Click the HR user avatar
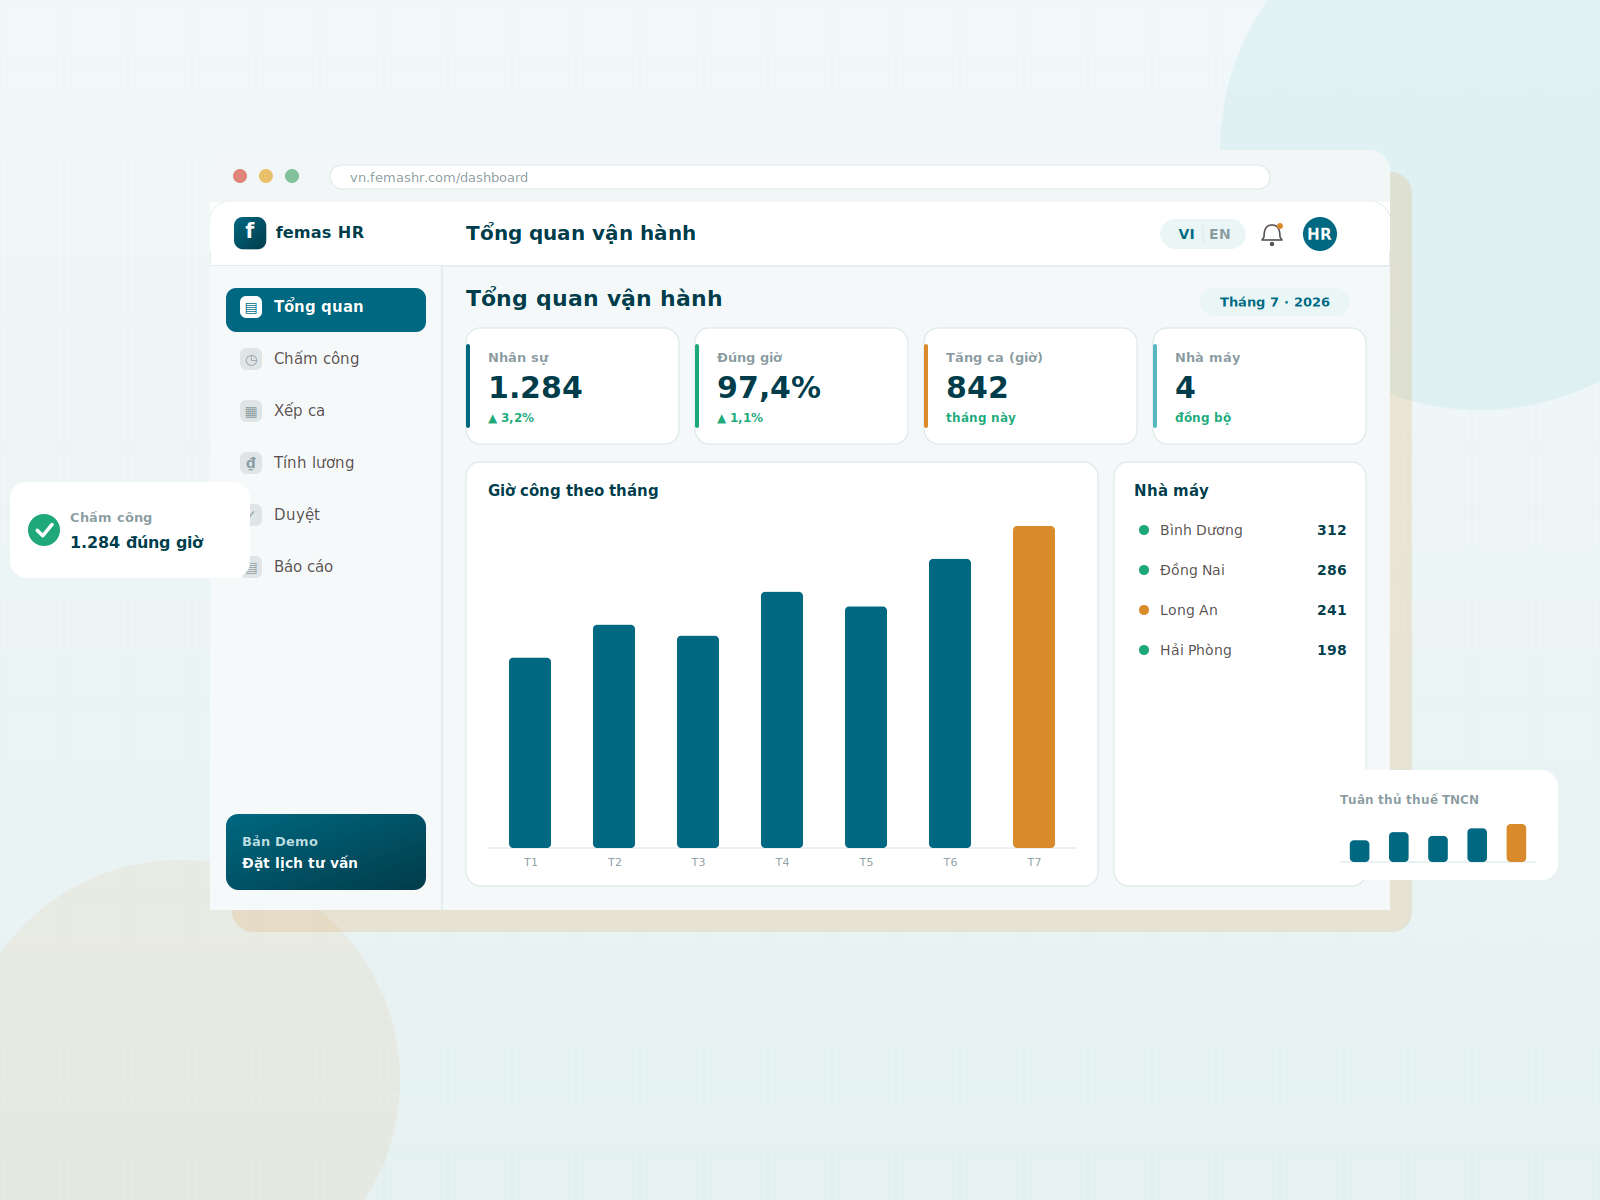 (x=1320, y=234)
